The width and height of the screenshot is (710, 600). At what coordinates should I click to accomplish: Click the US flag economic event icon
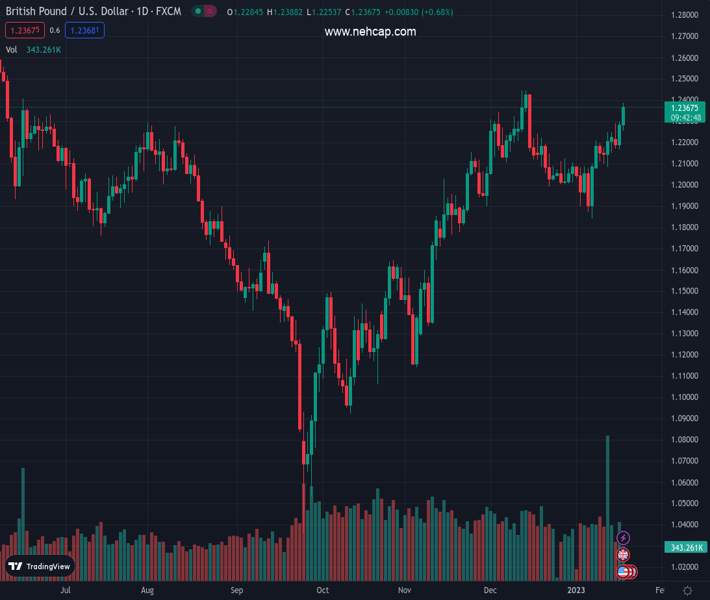624,571
